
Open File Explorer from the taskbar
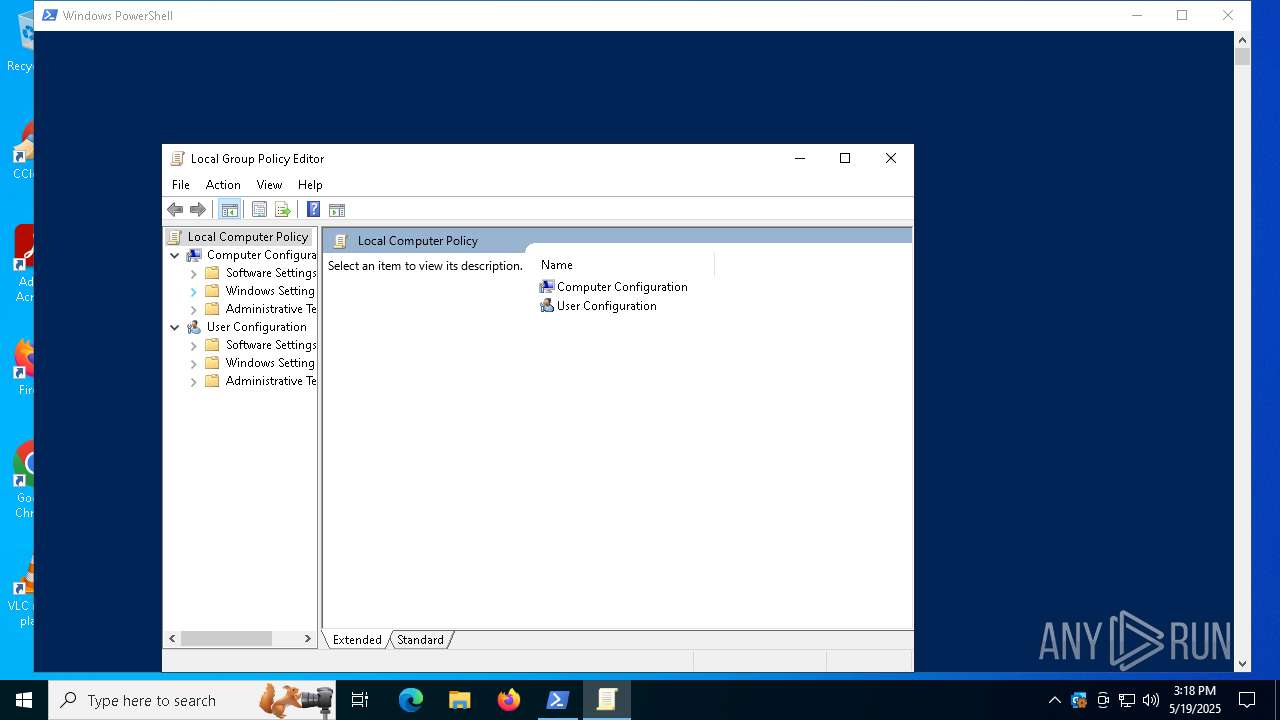coord(459,700)
